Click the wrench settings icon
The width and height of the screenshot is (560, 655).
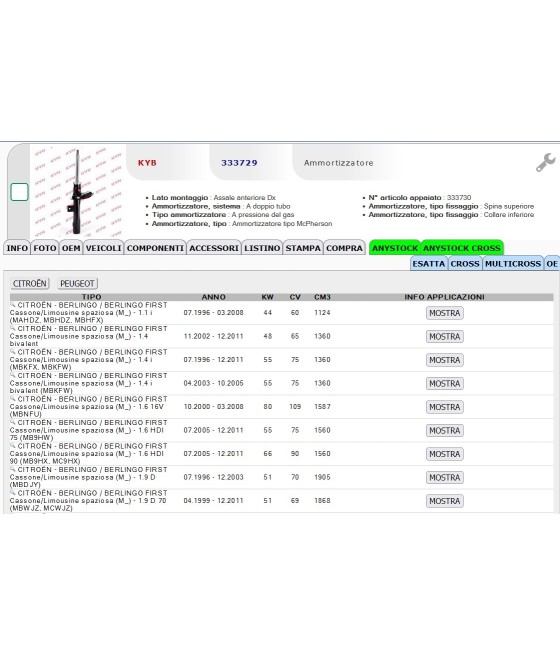pyautogui.click(x=545, y=162)
